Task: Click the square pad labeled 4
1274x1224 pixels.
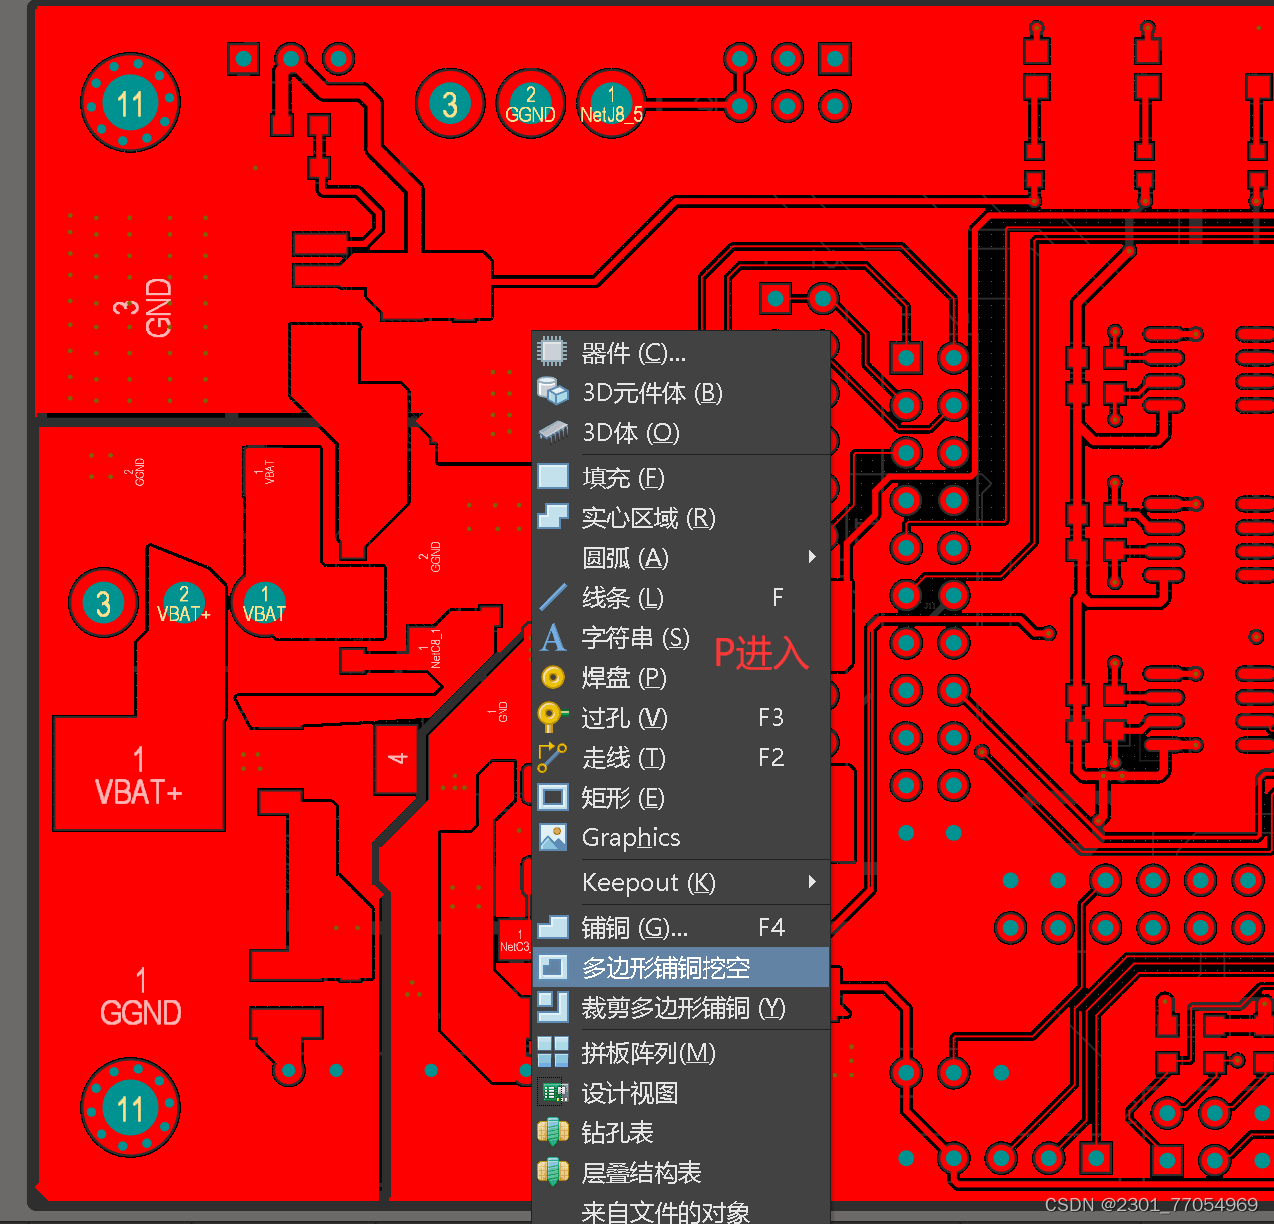Action: (397, 759)
